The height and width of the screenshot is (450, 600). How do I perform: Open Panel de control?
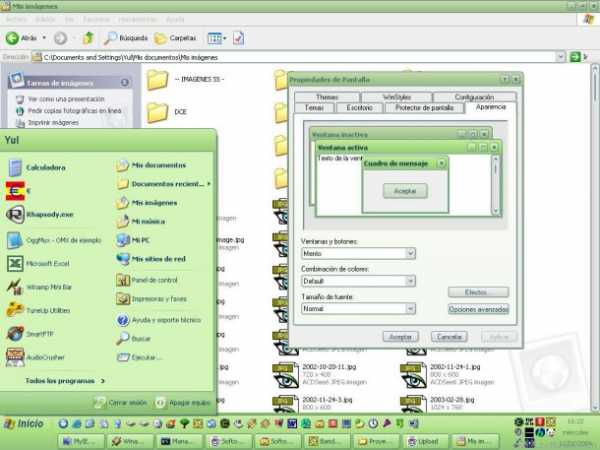(147, 280)
